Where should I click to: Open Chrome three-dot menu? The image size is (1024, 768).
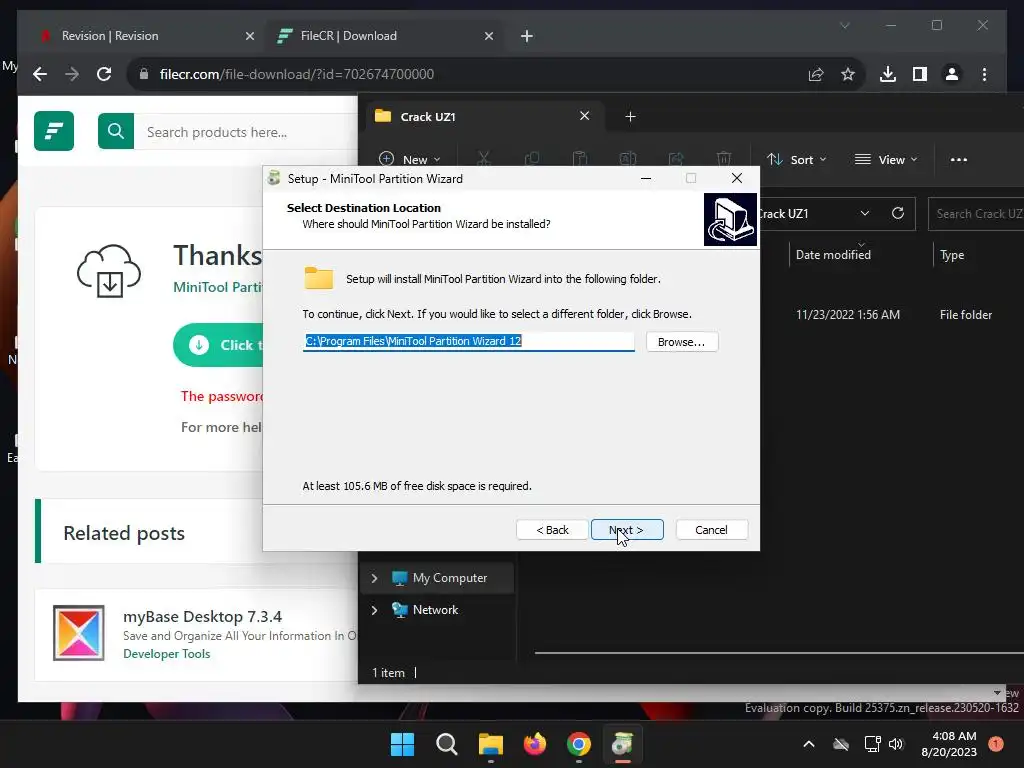coord(984,74)
